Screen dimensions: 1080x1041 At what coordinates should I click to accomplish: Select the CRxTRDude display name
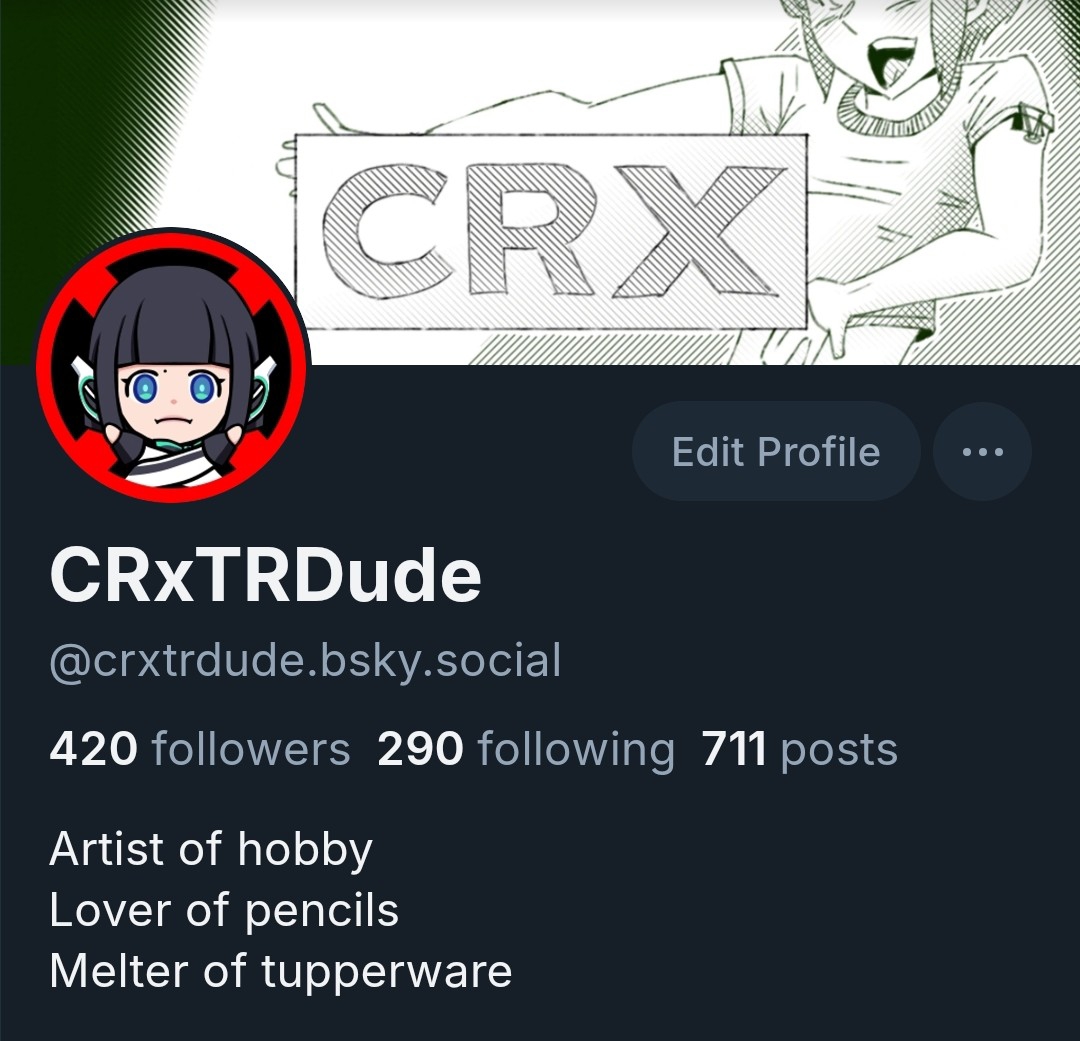coord(265,576)
